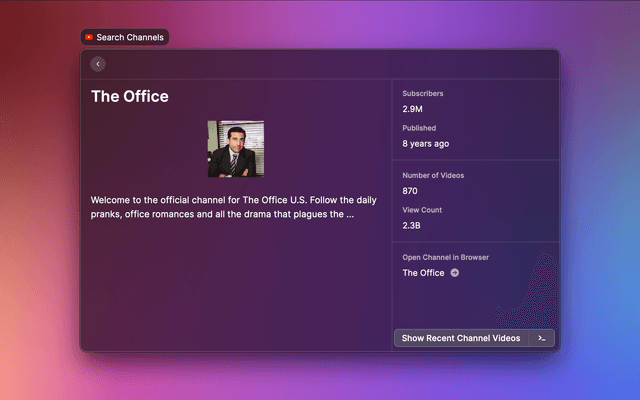Click the Subscribers label
The height and width of the screenshot is (400, 640).
coord(423,93)
